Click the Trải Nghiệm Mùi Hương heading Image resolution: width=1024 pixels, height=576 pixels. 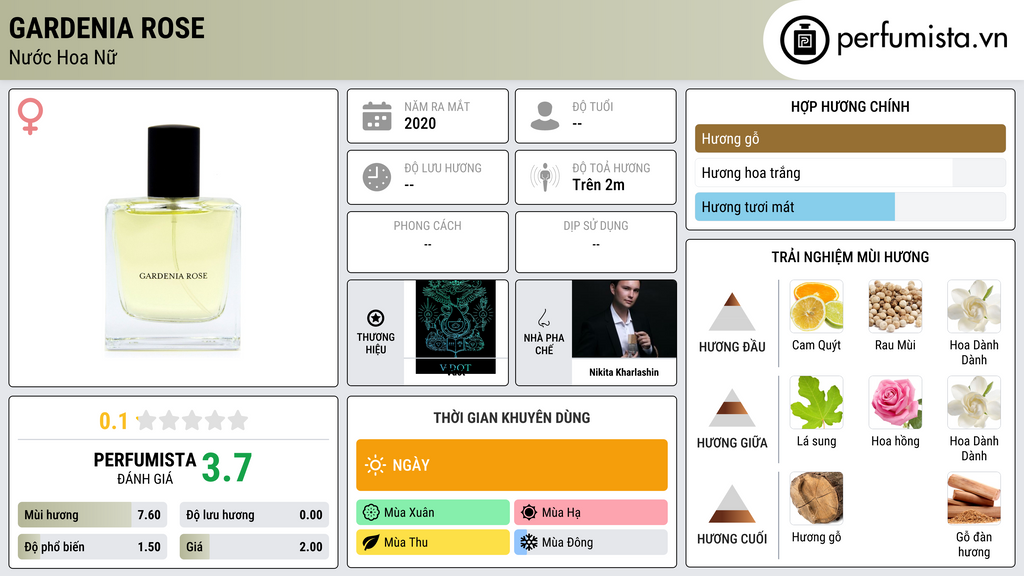pyautogui.click(x=850, y=257)
